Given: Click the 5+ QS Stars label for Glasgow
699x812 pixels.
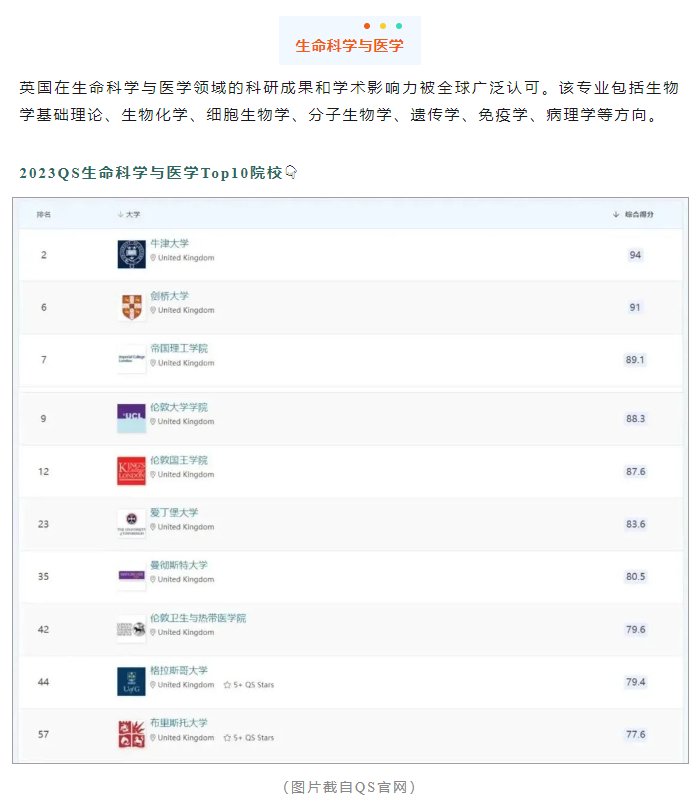Looking at the screenshot, I should [254, 685].
